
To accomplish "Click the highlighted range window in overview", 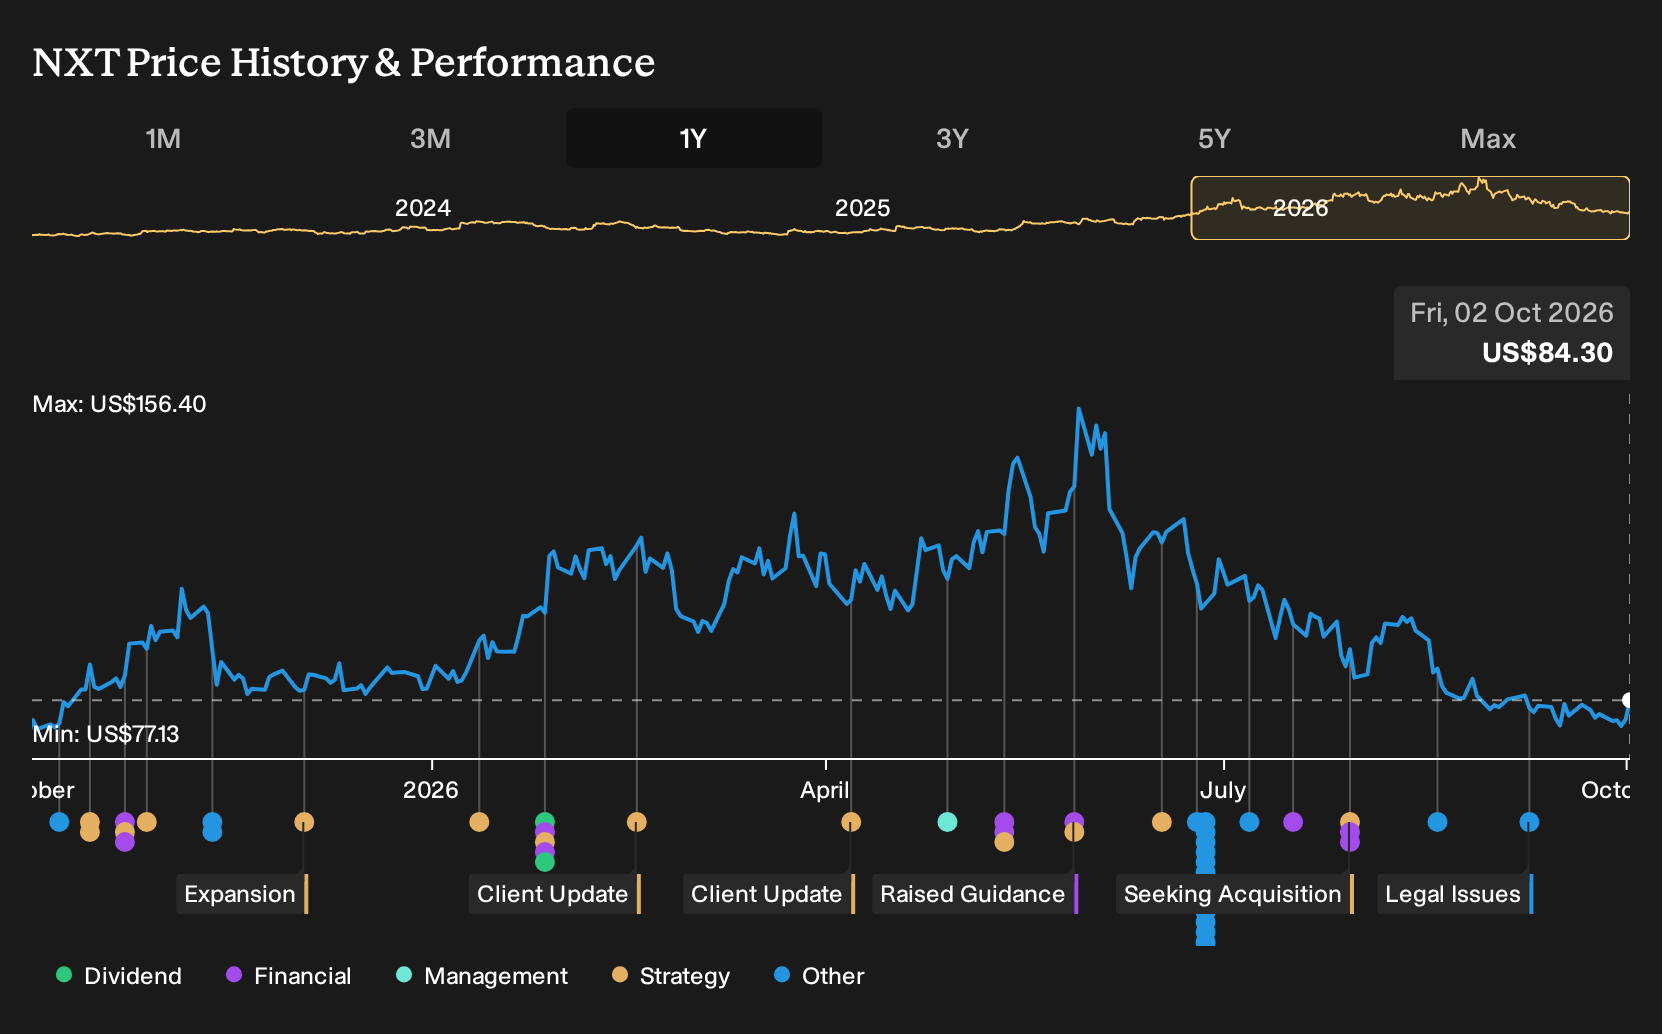I will coord(1410,208).
